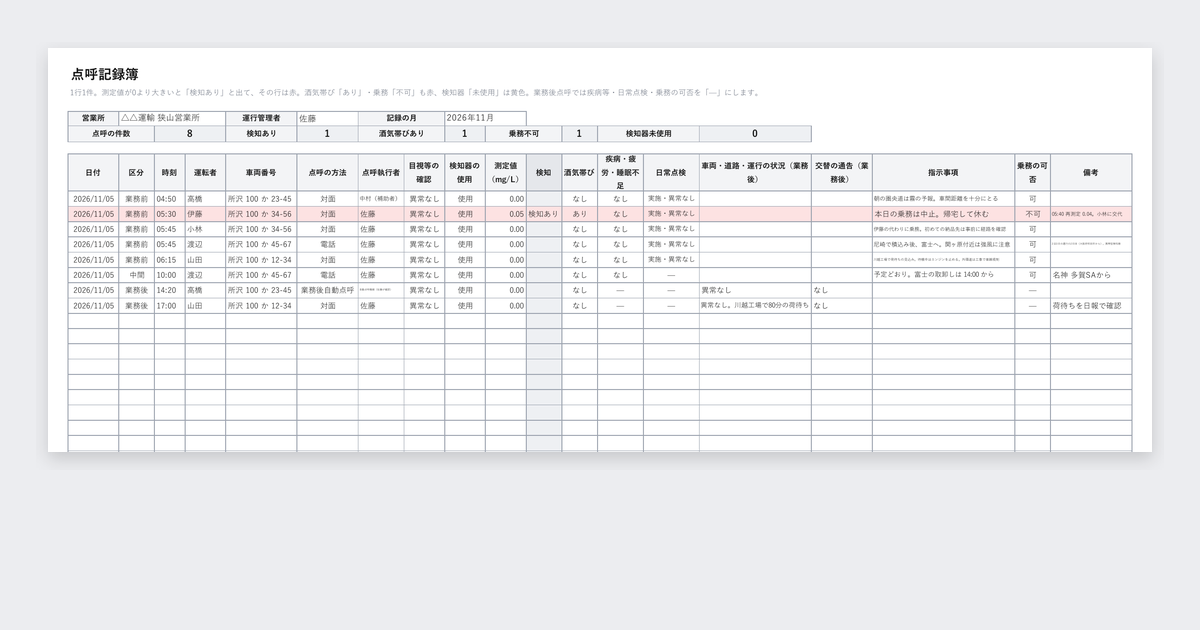Click the 指示事項 column header
The width and height of the screenshot is (1200, 630).
[943, 172]
